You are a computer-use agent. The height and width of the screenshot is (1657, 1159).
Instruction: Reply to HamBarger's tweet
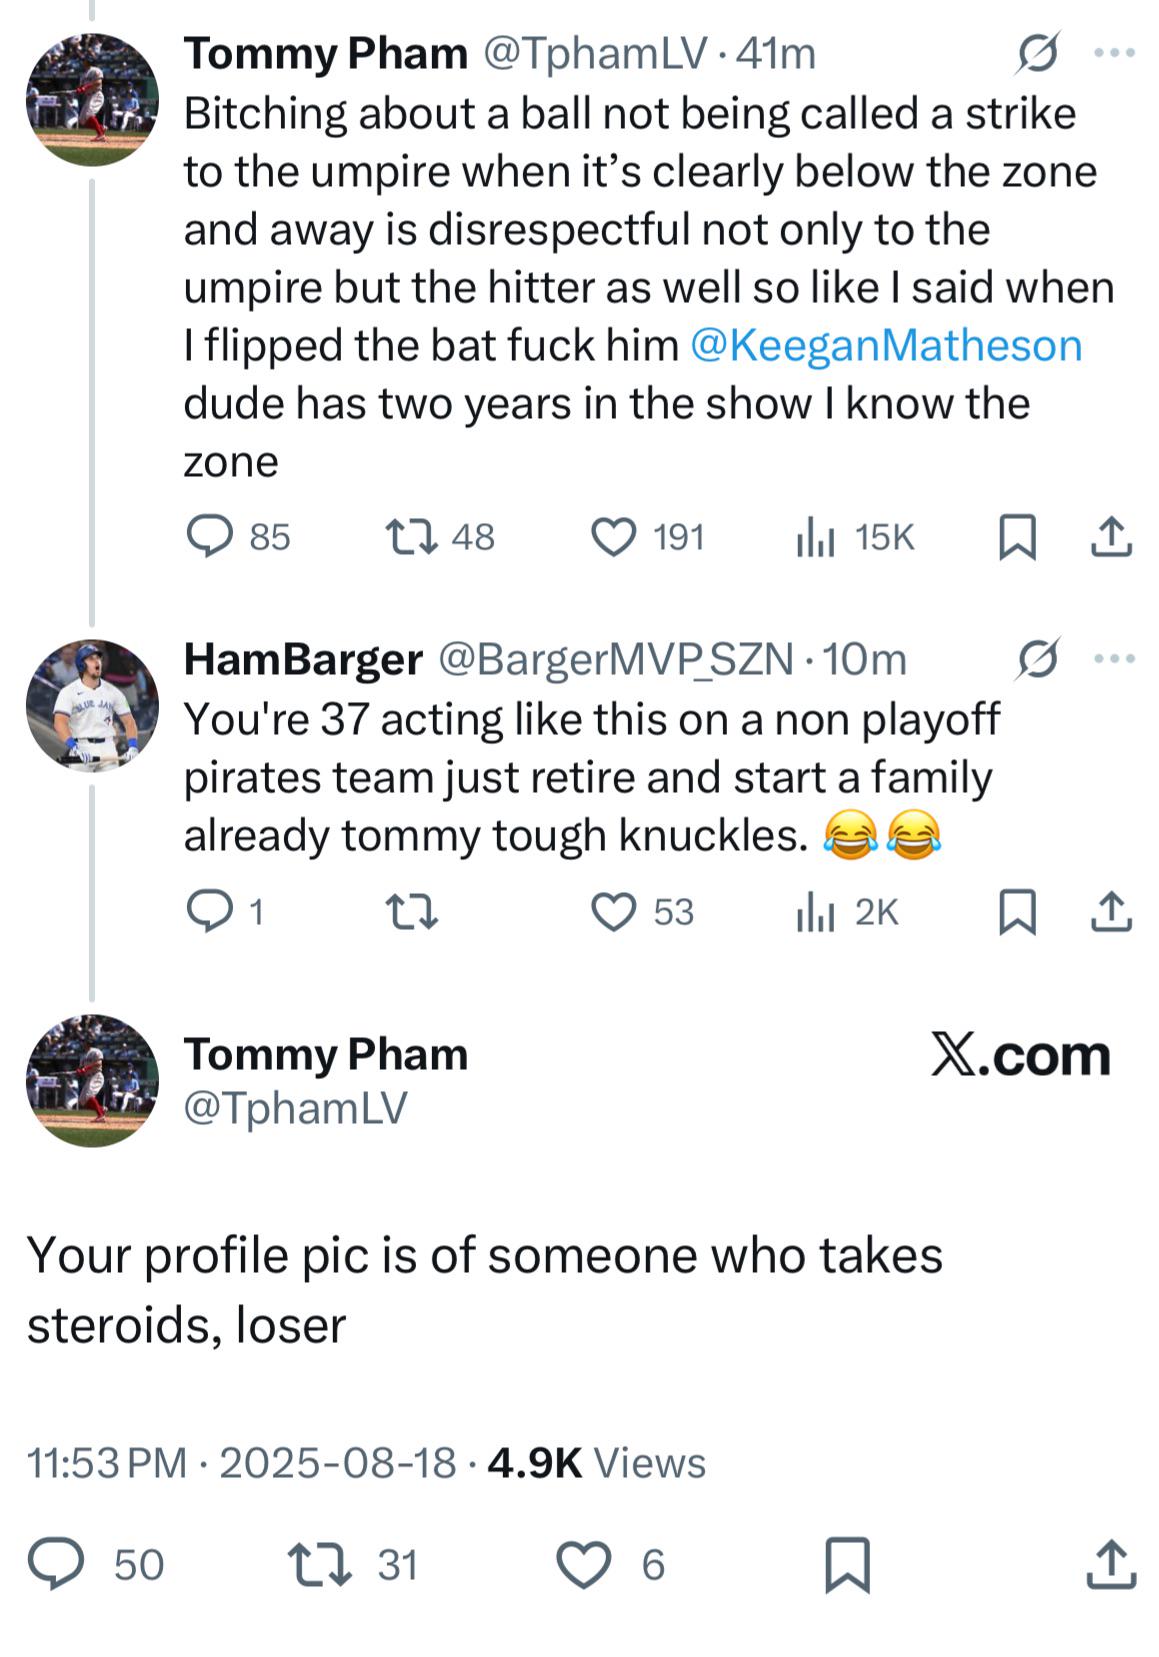(210, 912)
